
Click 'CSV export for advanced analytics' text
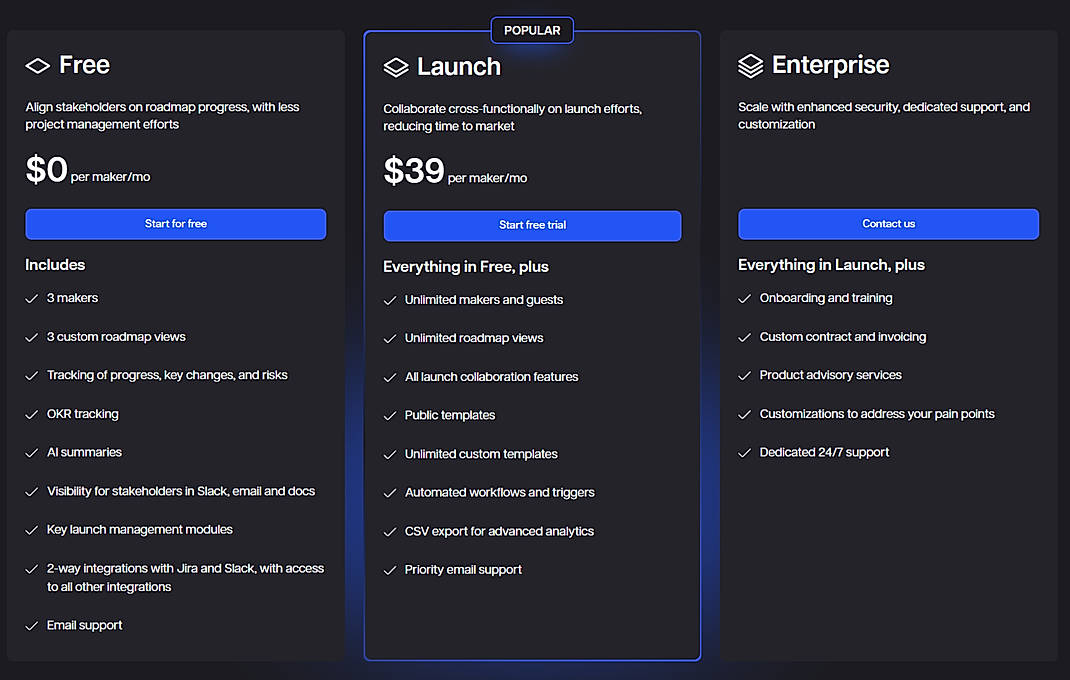point(500,531)
